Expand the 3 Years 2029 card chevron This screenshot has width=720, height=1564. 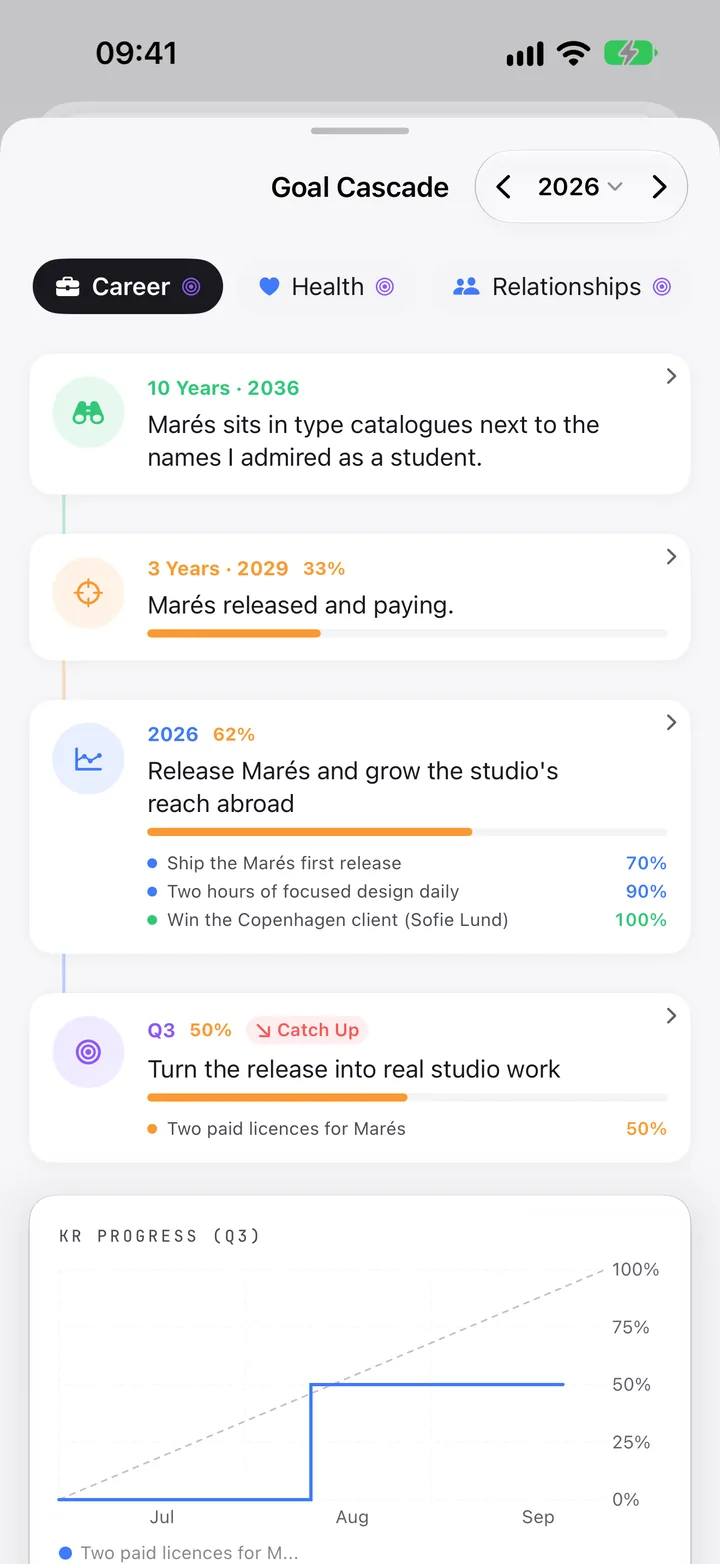pos(671,556)
